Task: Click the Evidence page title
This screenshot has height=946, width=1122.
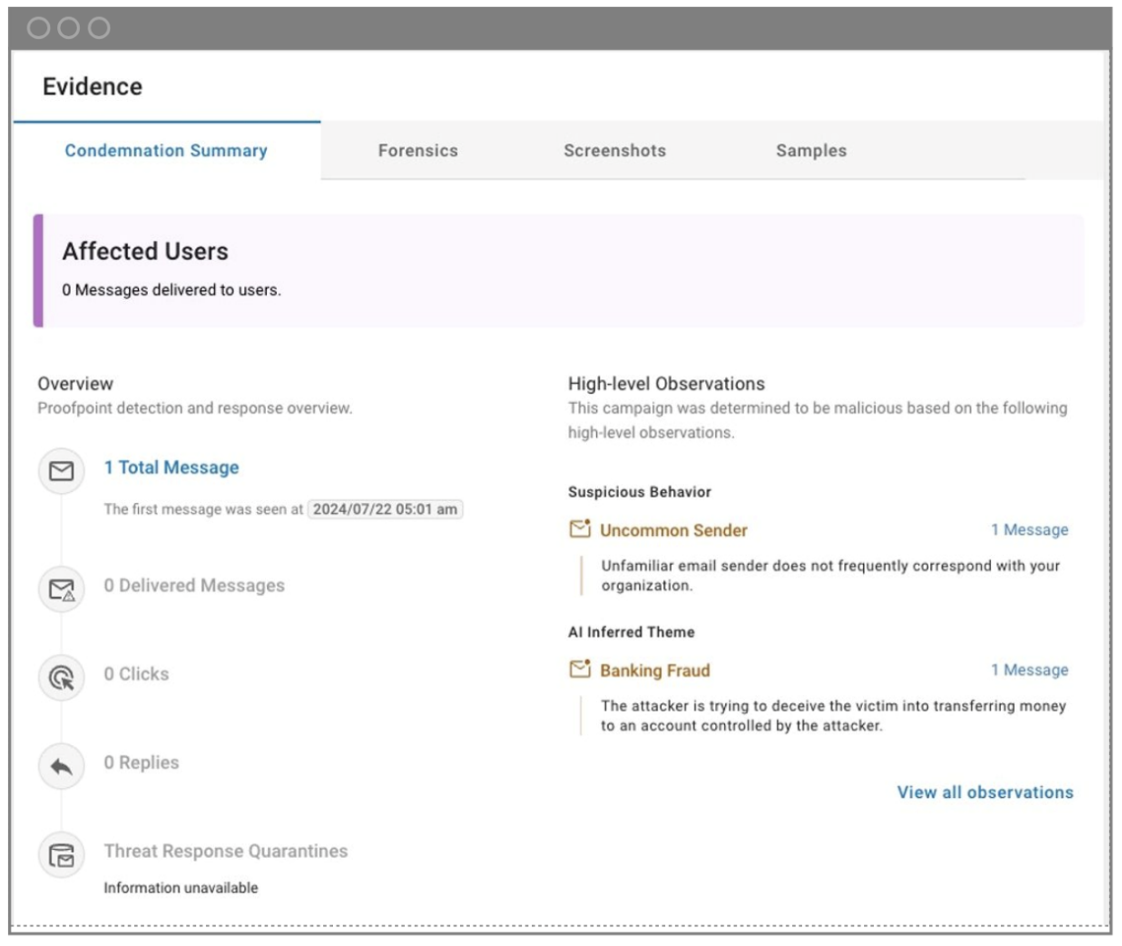Action: [92, 87]
